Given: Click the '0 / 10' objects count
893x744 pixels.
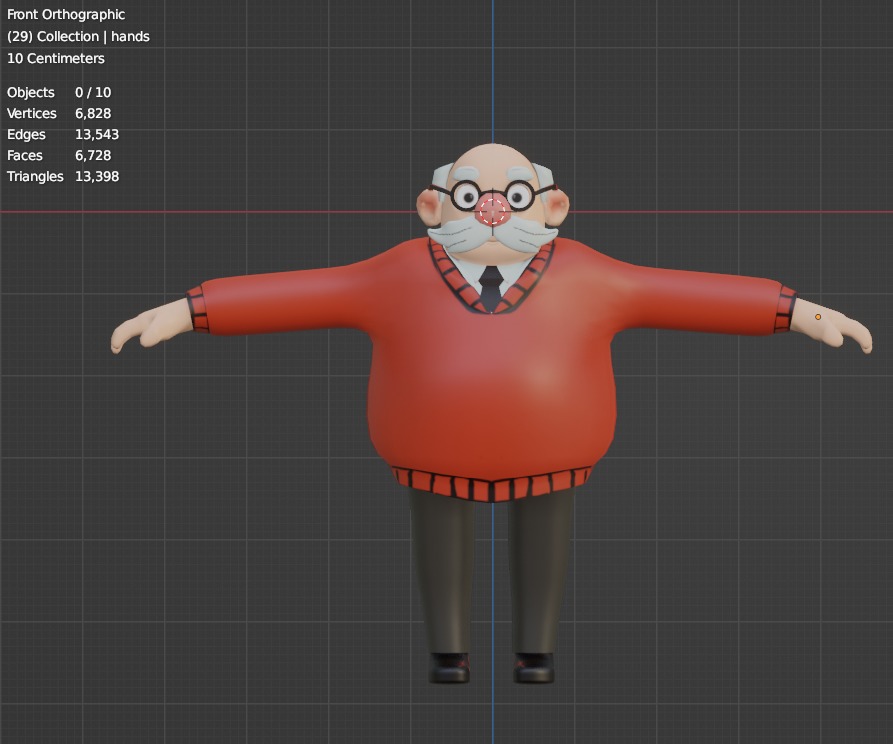Looking at the screenshot, I should tap(93, 92).
